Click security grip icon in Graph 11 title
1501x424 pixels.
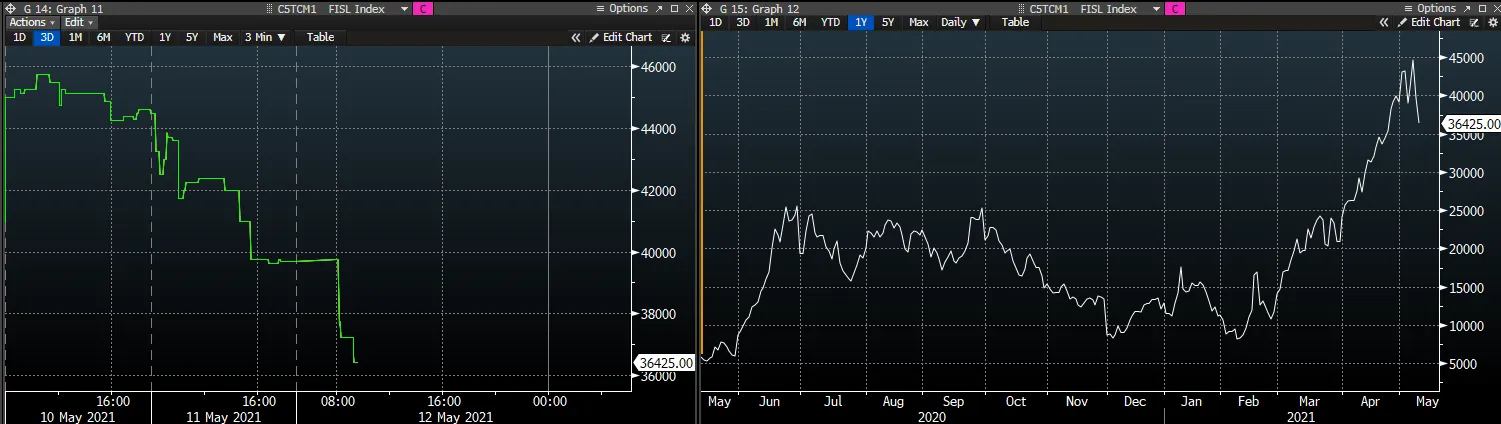tap(268, 8)
